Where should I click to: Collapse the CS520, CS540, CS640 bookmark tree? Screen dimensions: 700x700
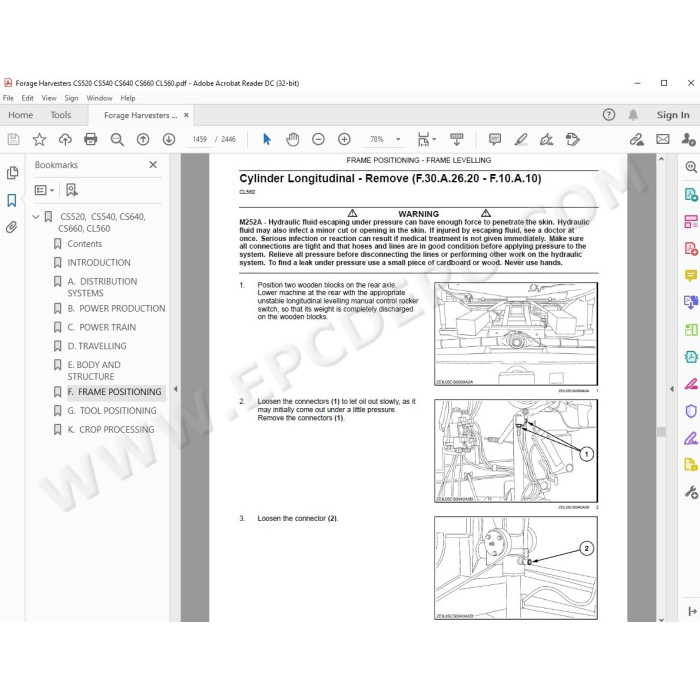coord(36,217)
